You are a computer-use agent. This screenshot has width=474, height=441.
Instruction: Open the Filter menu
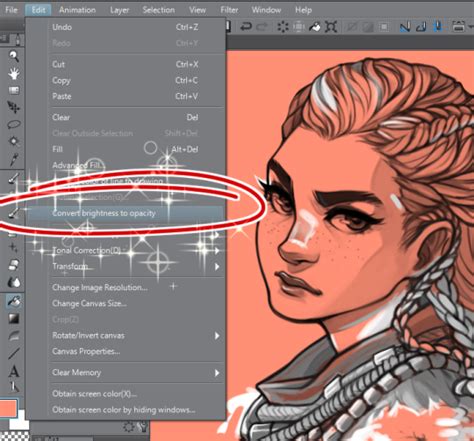pos(229,10)
